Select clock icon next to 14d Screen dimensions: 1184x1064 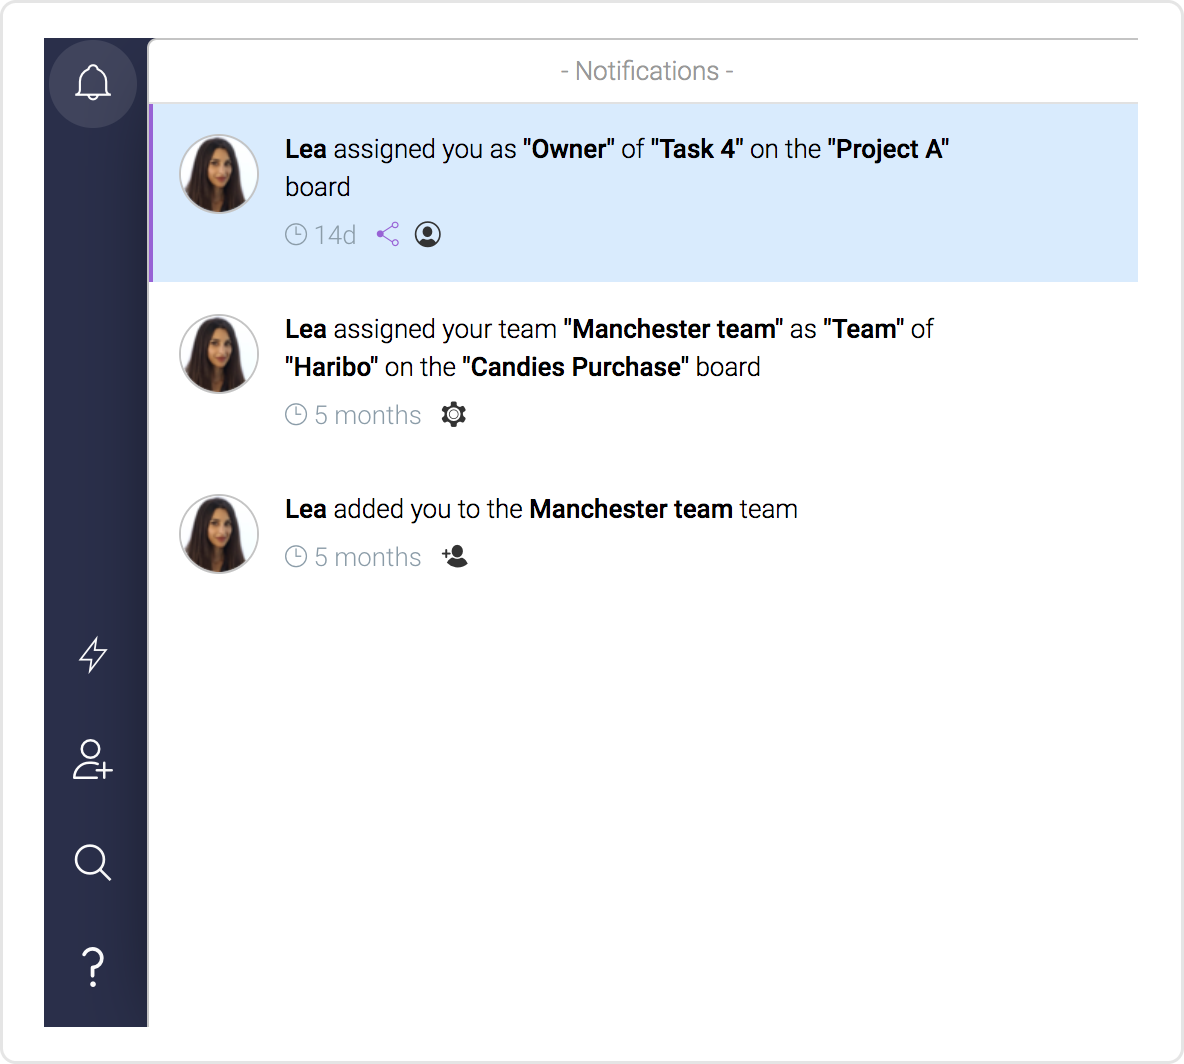(x=296, y=234)
